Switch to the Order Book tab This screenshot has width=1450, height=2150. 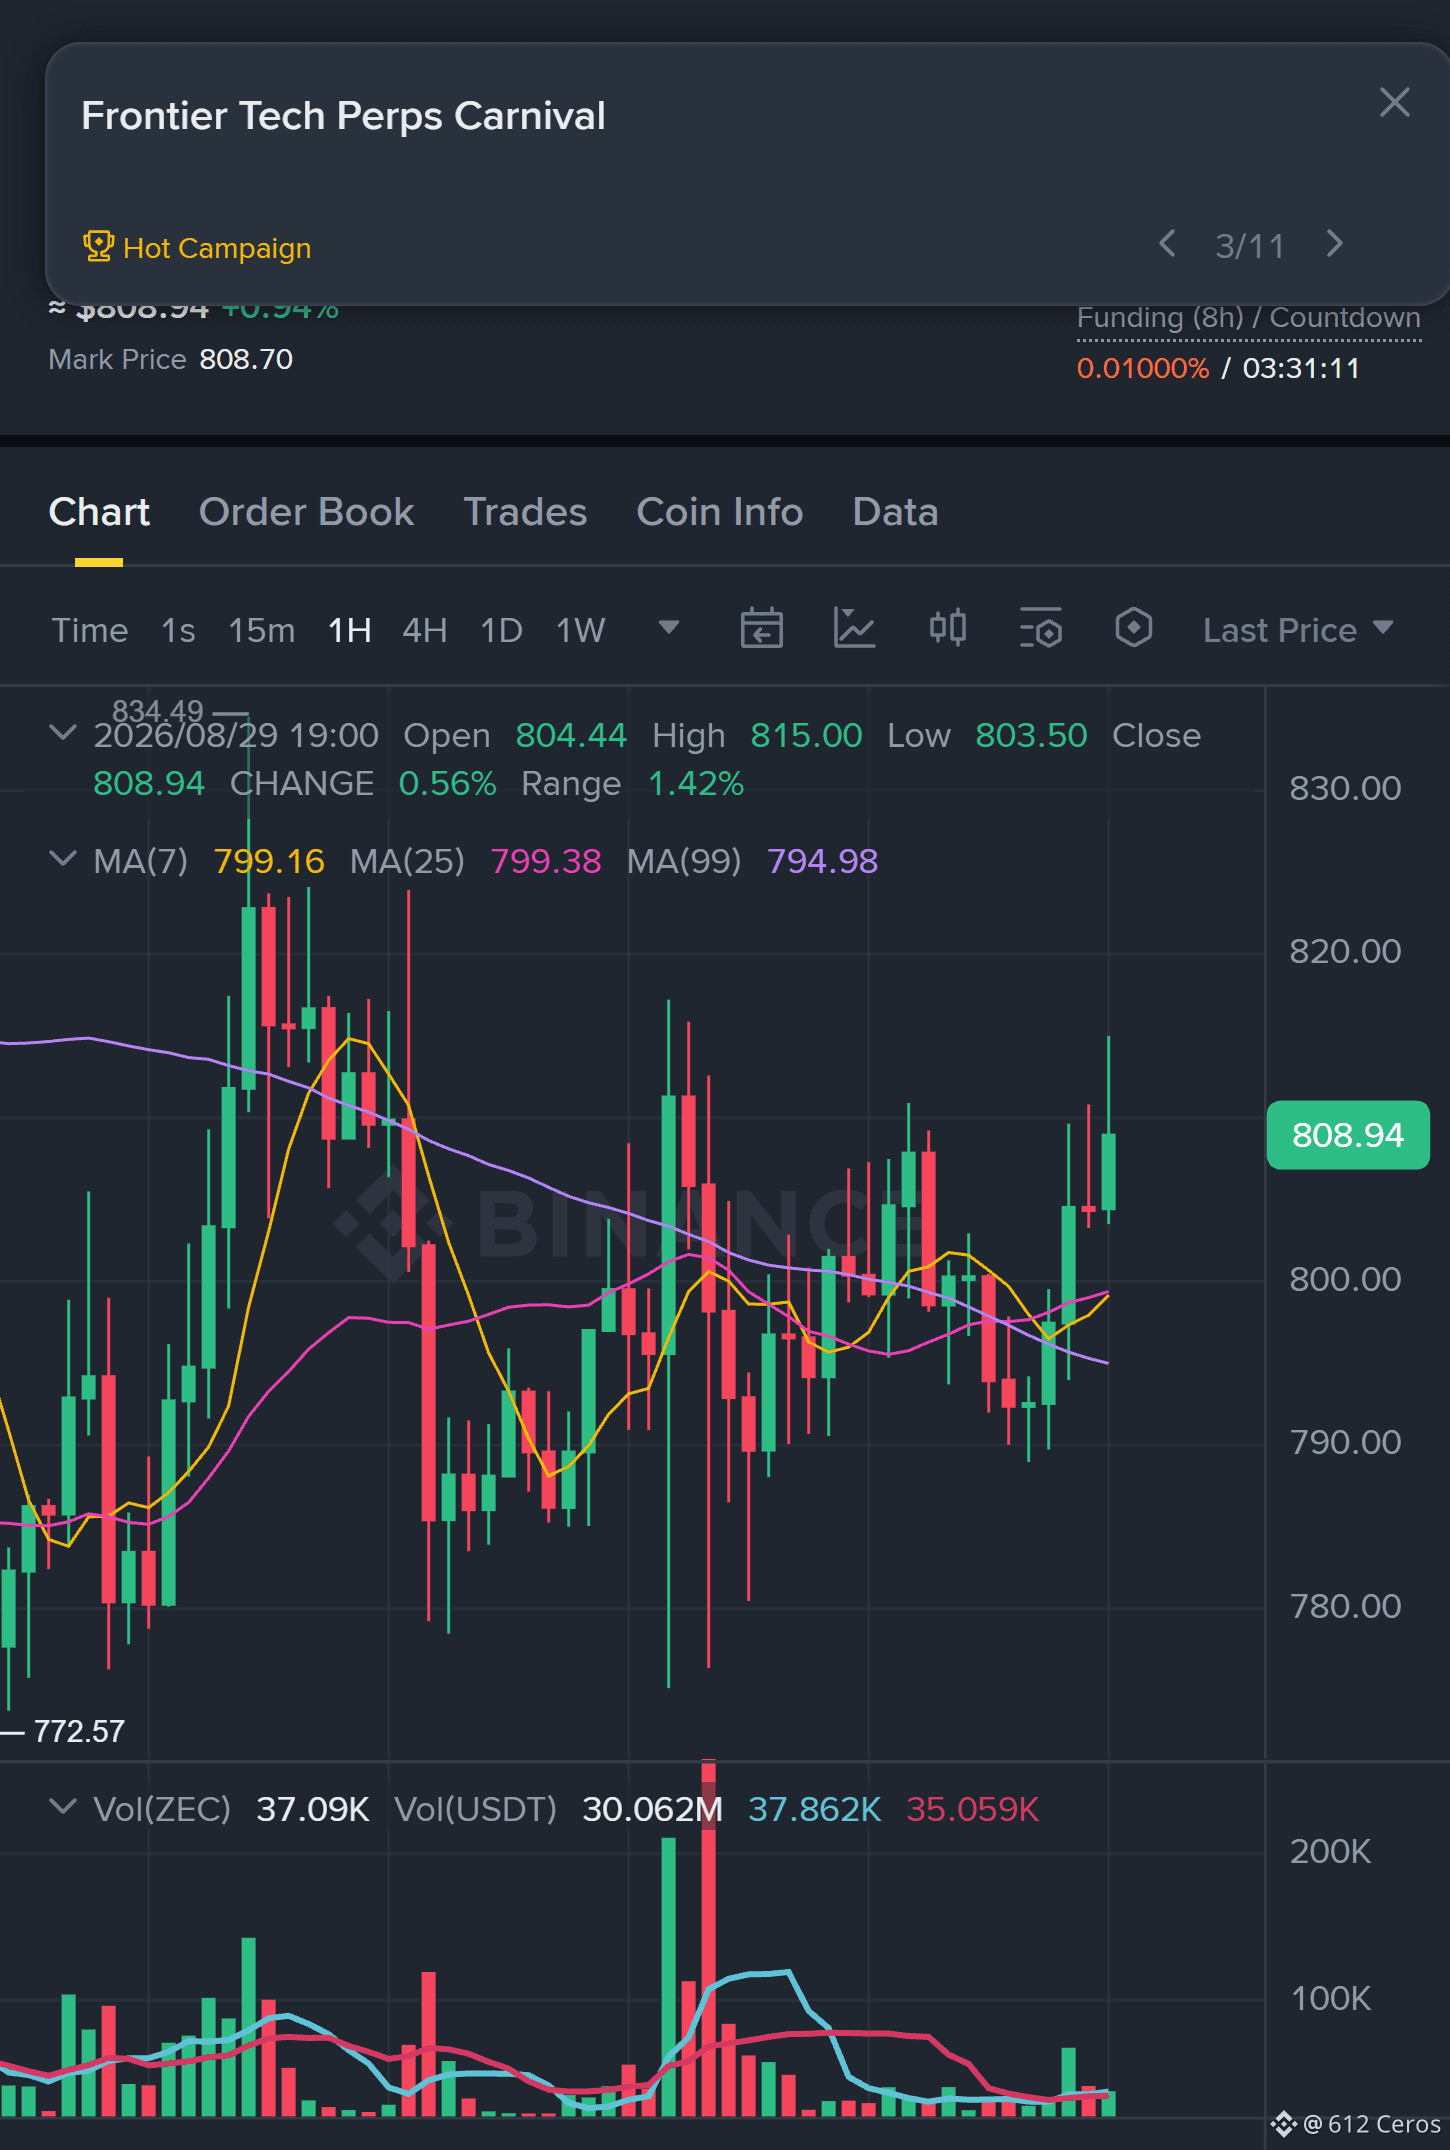pyautogui.click(x=306, y=512)
